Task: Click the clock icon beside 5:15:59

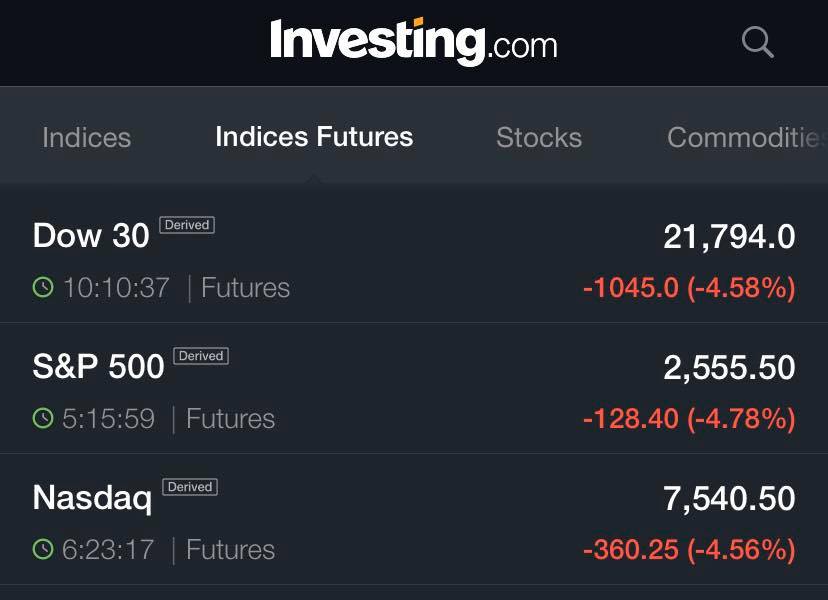Action: click(43, 418)
